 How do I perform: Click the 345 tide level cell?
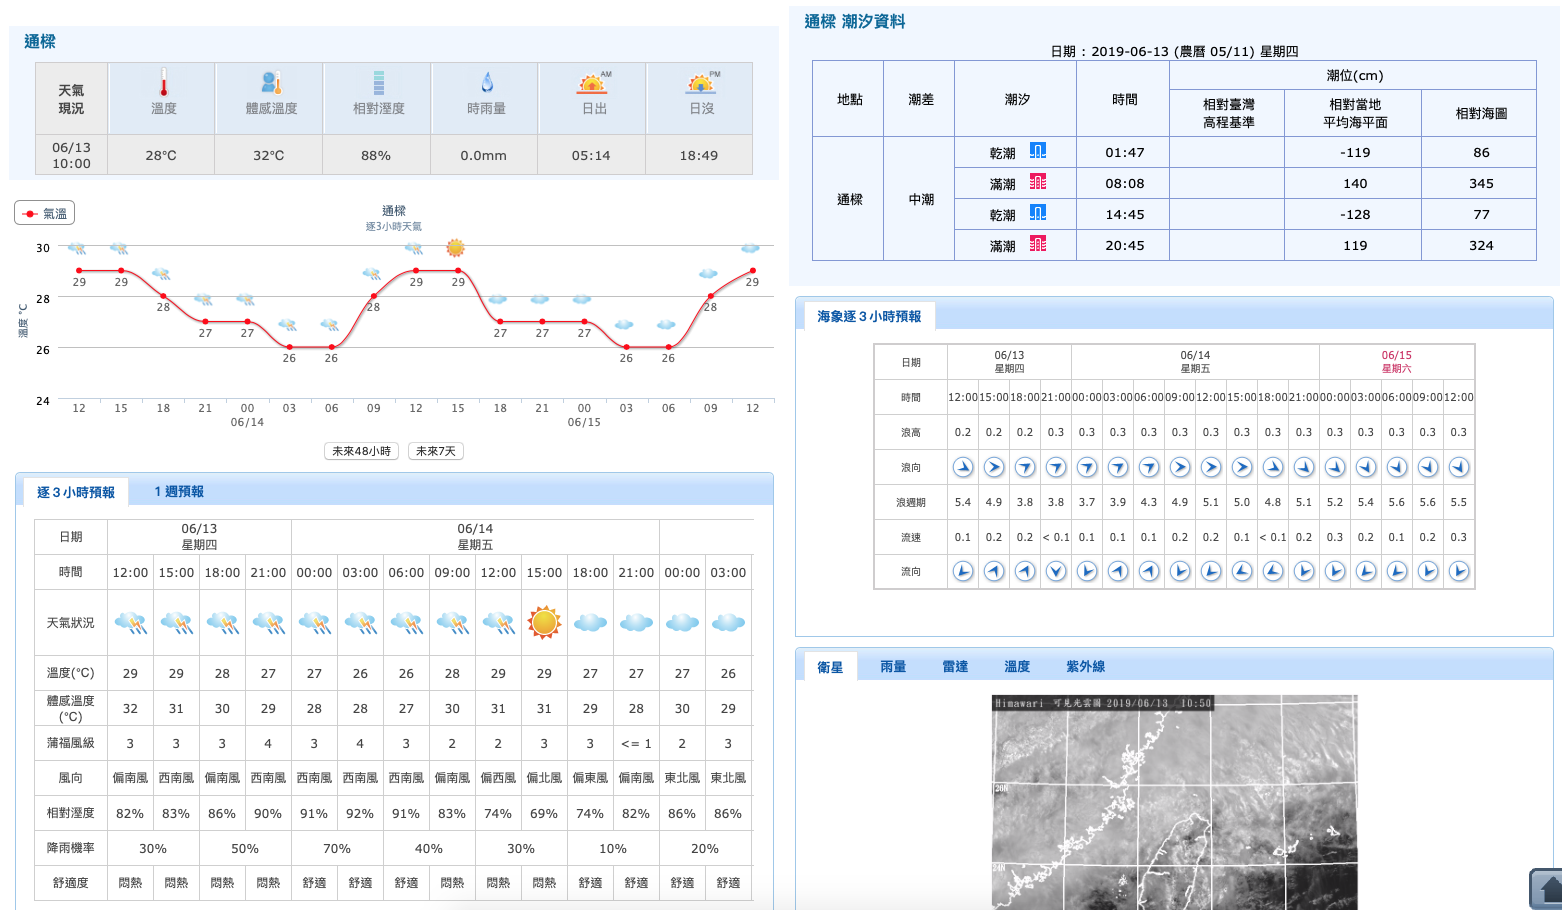coord(1481,183)
